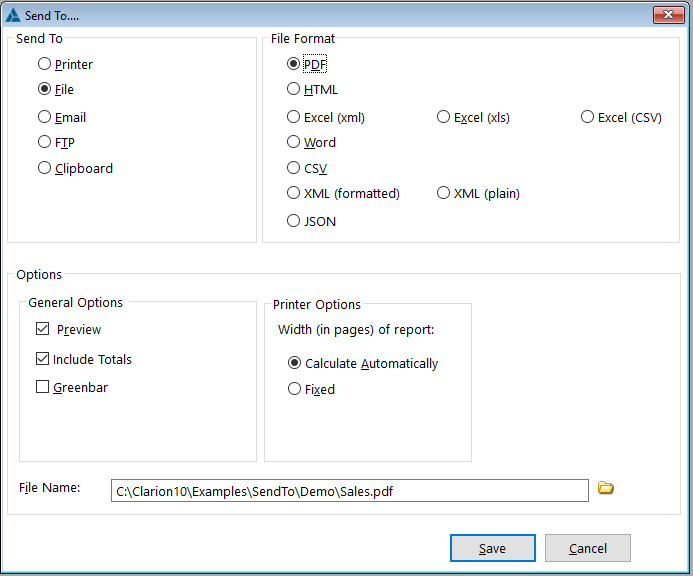Click the folder browse icon beside File Name

click(x=605, y=488)
